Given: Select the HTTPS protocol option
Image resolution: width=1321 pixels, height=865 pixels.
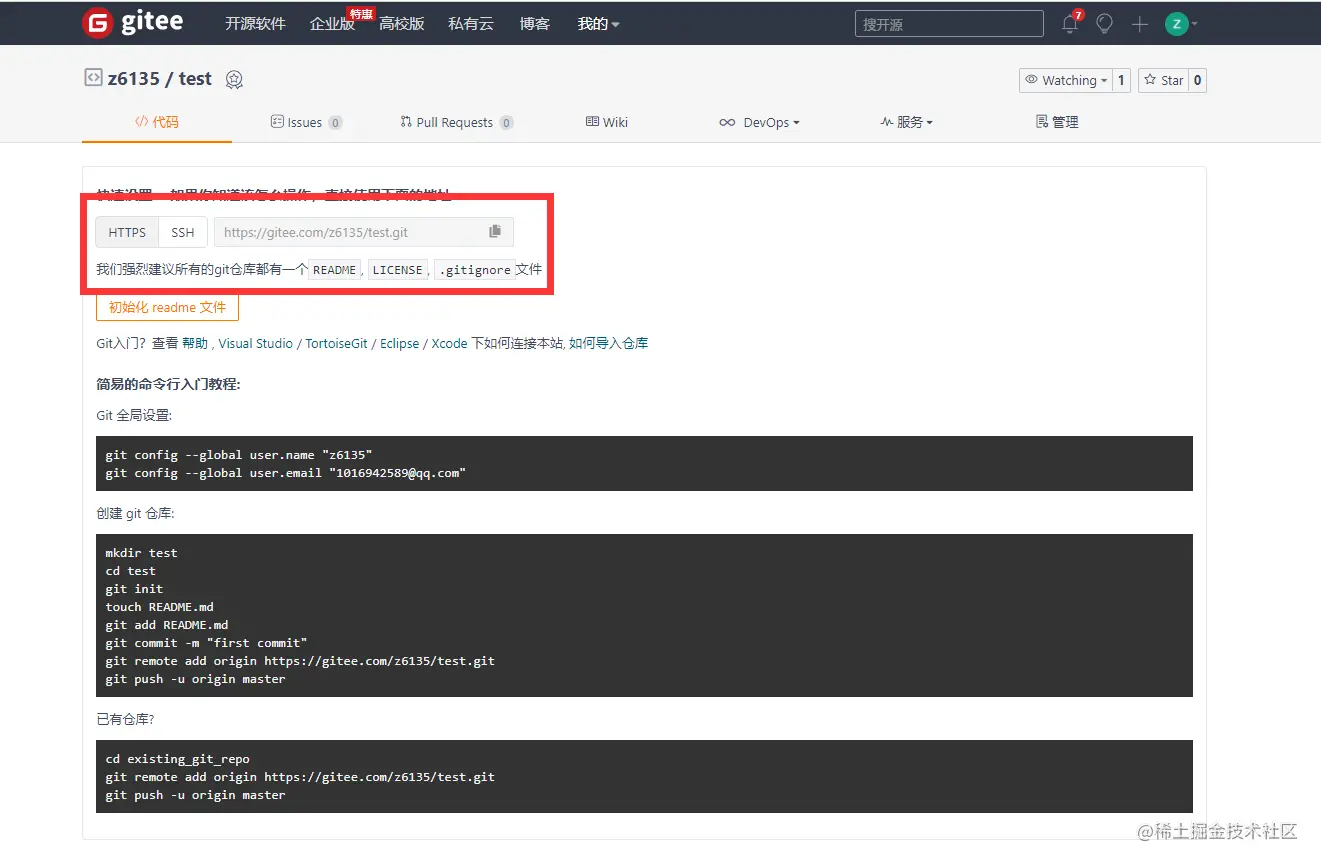Looking at the screenshot, I should point(127,232).
